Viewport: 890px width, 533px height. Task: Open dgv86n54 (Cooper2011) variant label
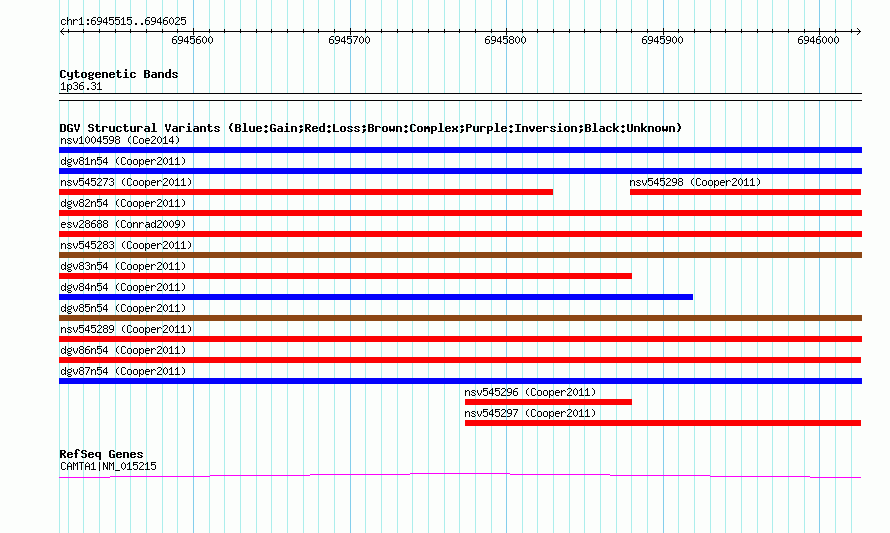(x=123, y=350)
